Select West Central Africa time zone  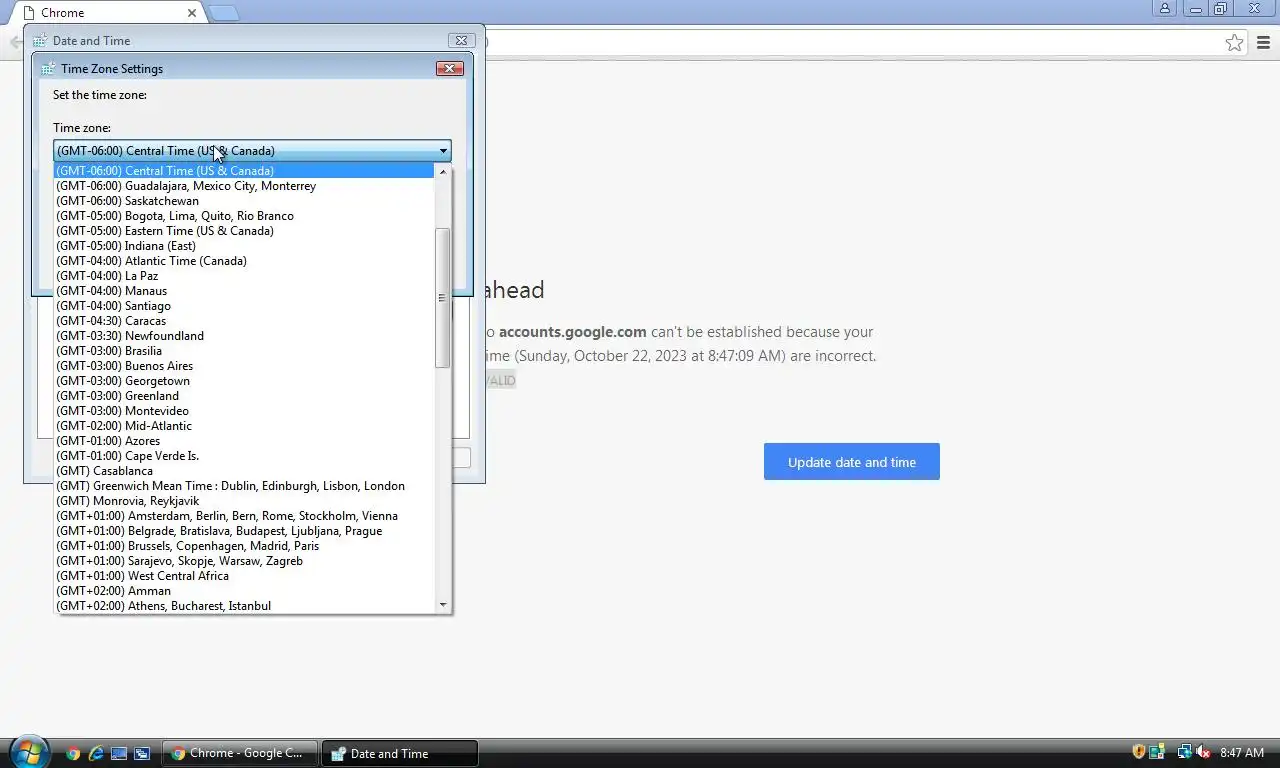pyautogui.click(x=244, y=576)
